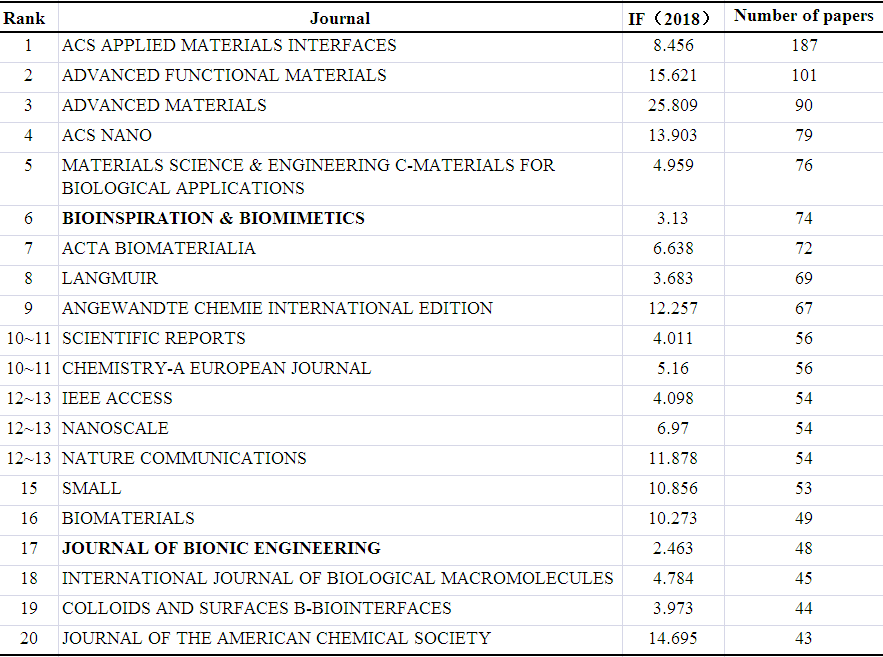Select the paper count "101"

pyautogui.click(x=804, y=75)
